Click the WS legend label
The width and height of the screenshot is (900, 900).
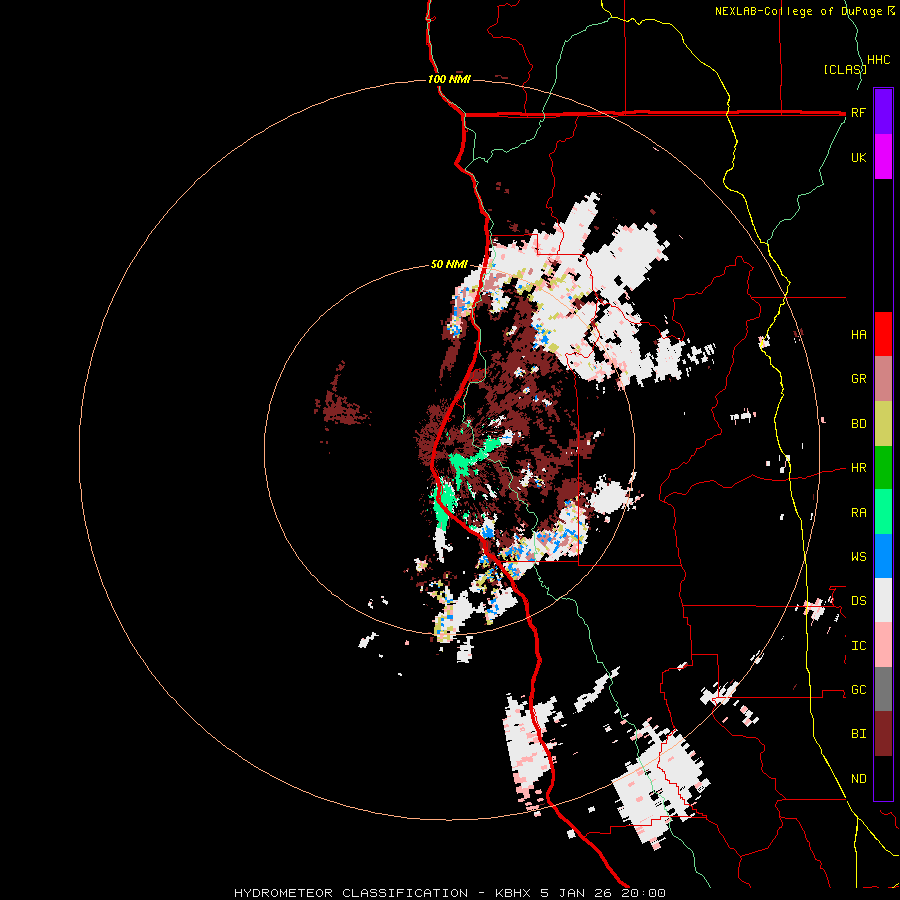pyautogui.click(x=859, y=557)
